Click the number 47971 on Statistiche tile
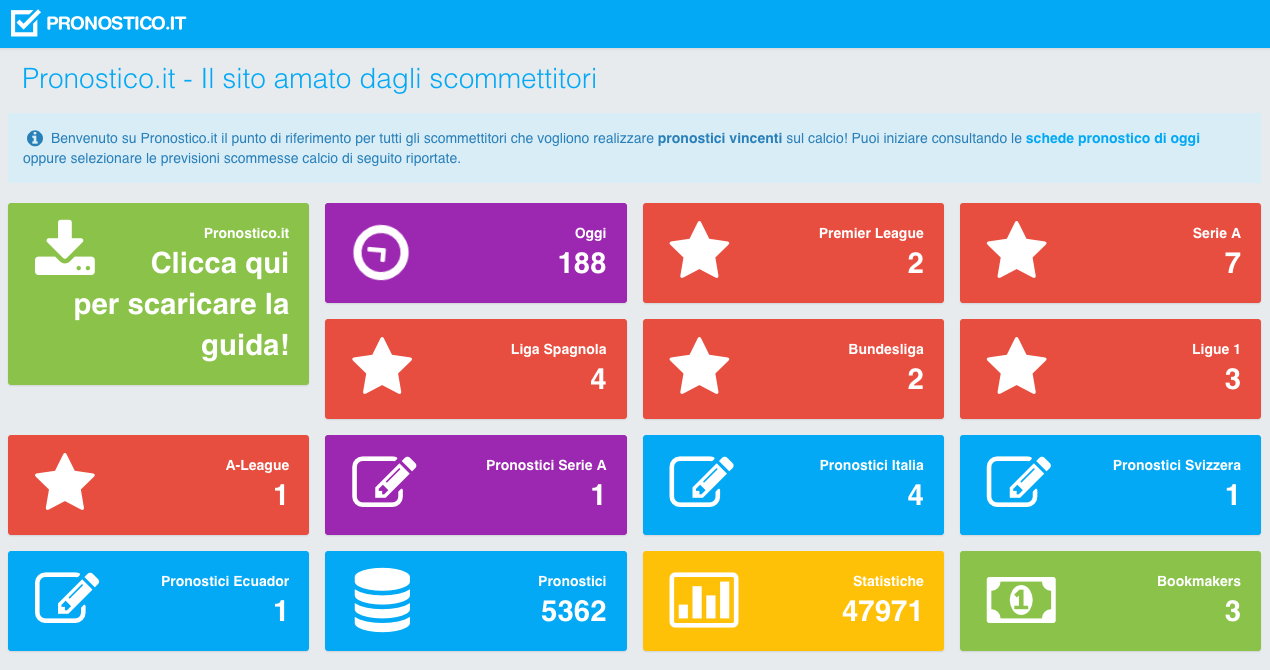 [x=883, y=611]
